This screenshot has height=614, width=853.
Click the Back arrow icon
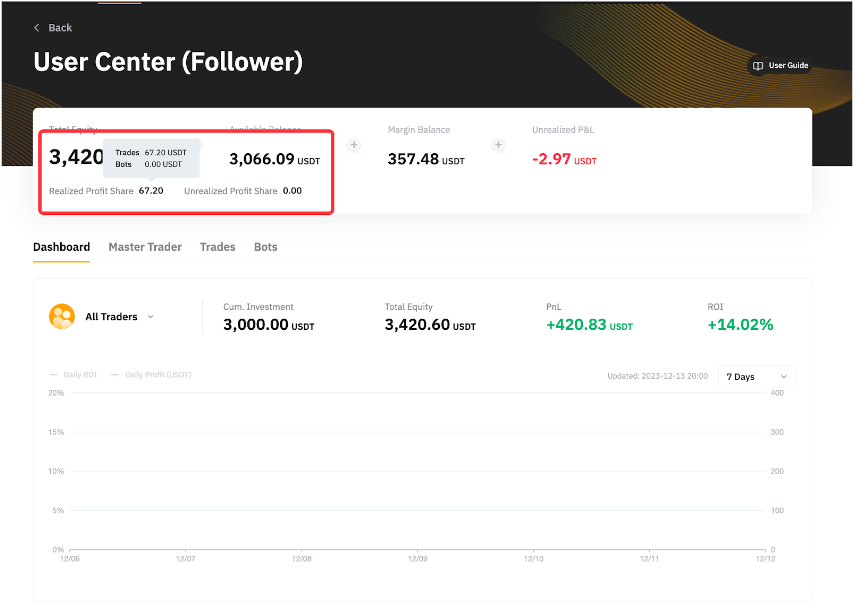click(x=37, y=28)
